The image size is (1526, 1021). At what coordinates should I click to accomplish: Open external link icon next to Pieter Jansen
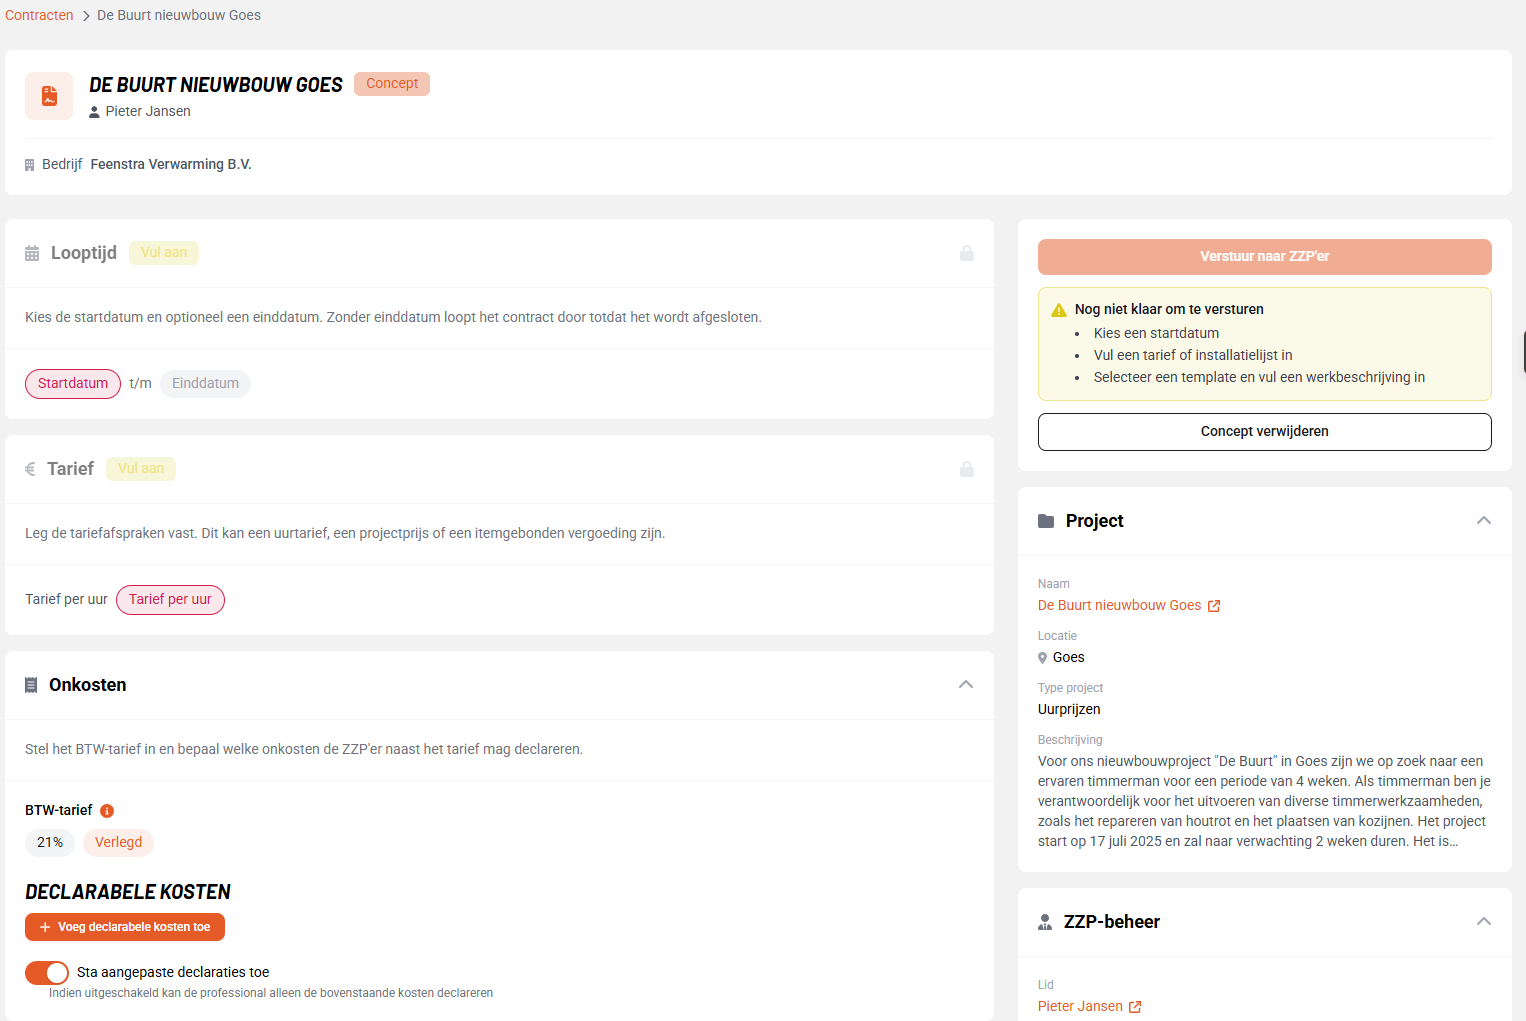1135,1007
